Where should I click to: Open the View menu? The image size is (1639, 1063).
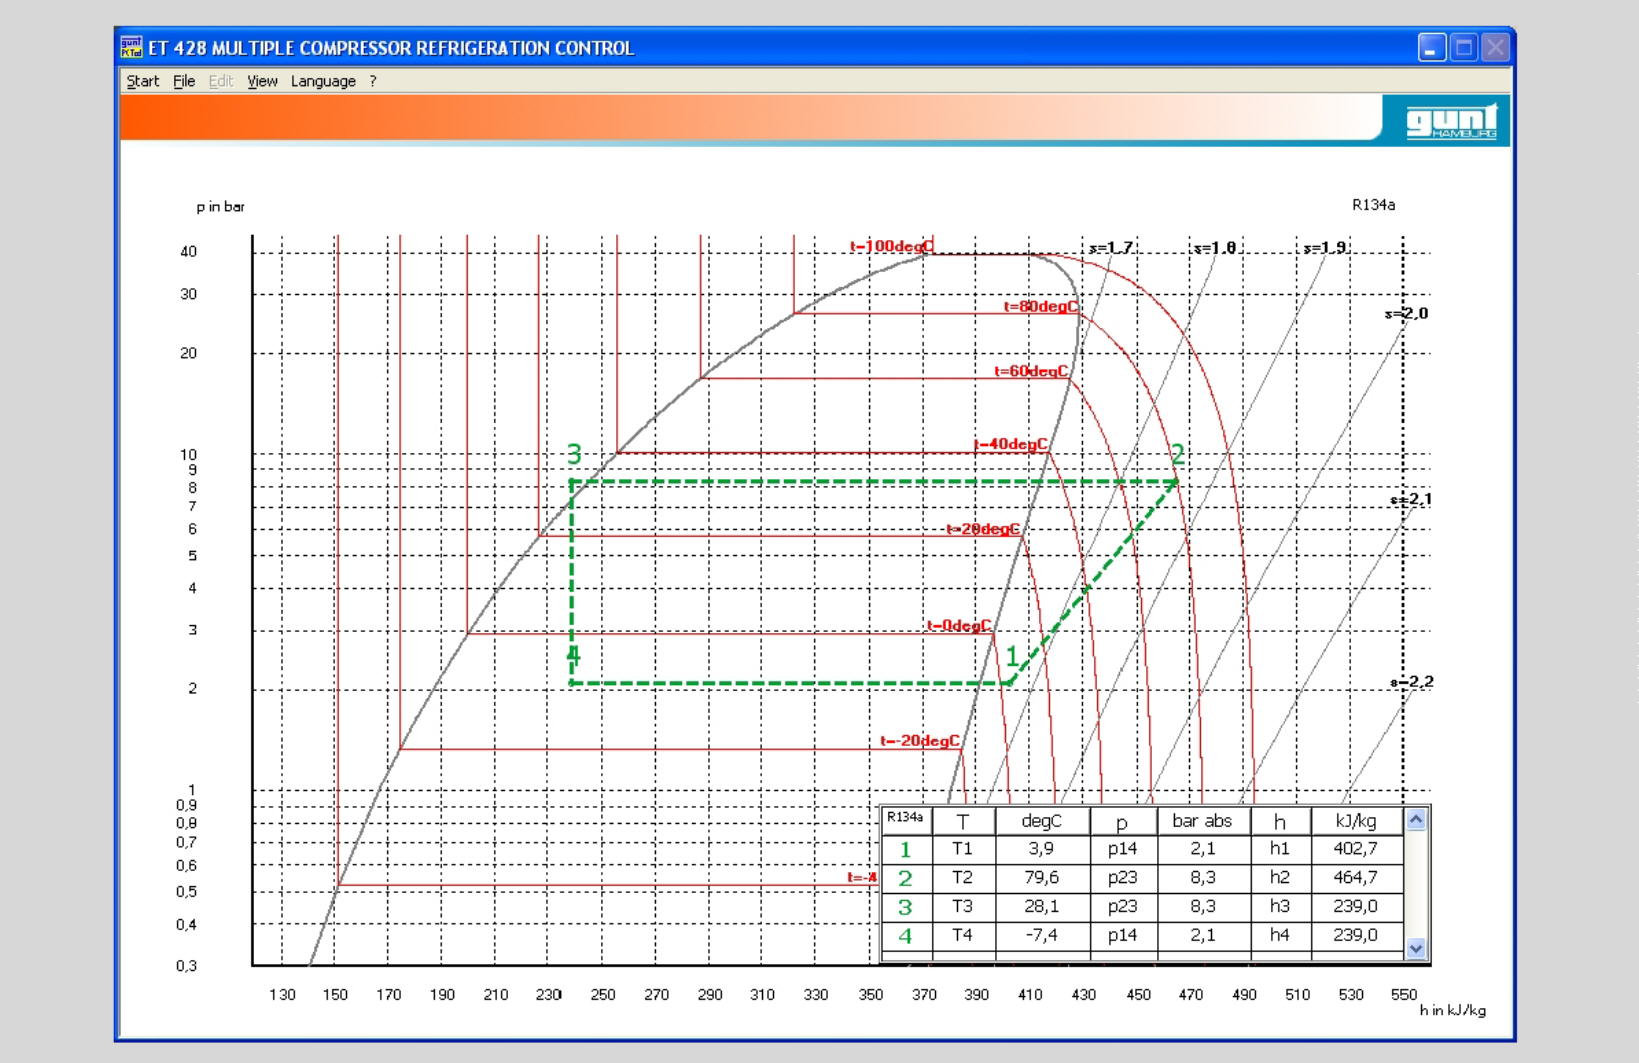[x=262, y=81]
